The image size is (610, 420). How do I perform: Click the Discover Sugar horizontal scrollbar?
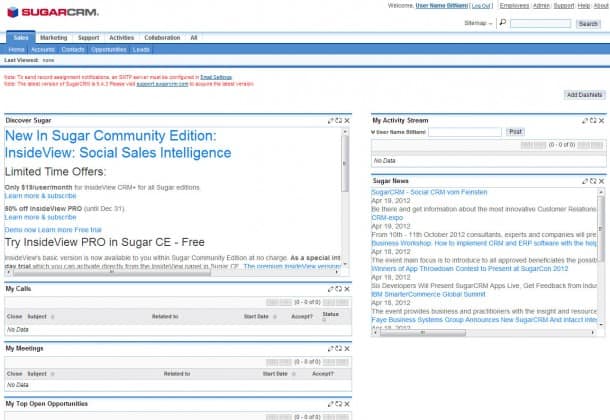point(173,272)
